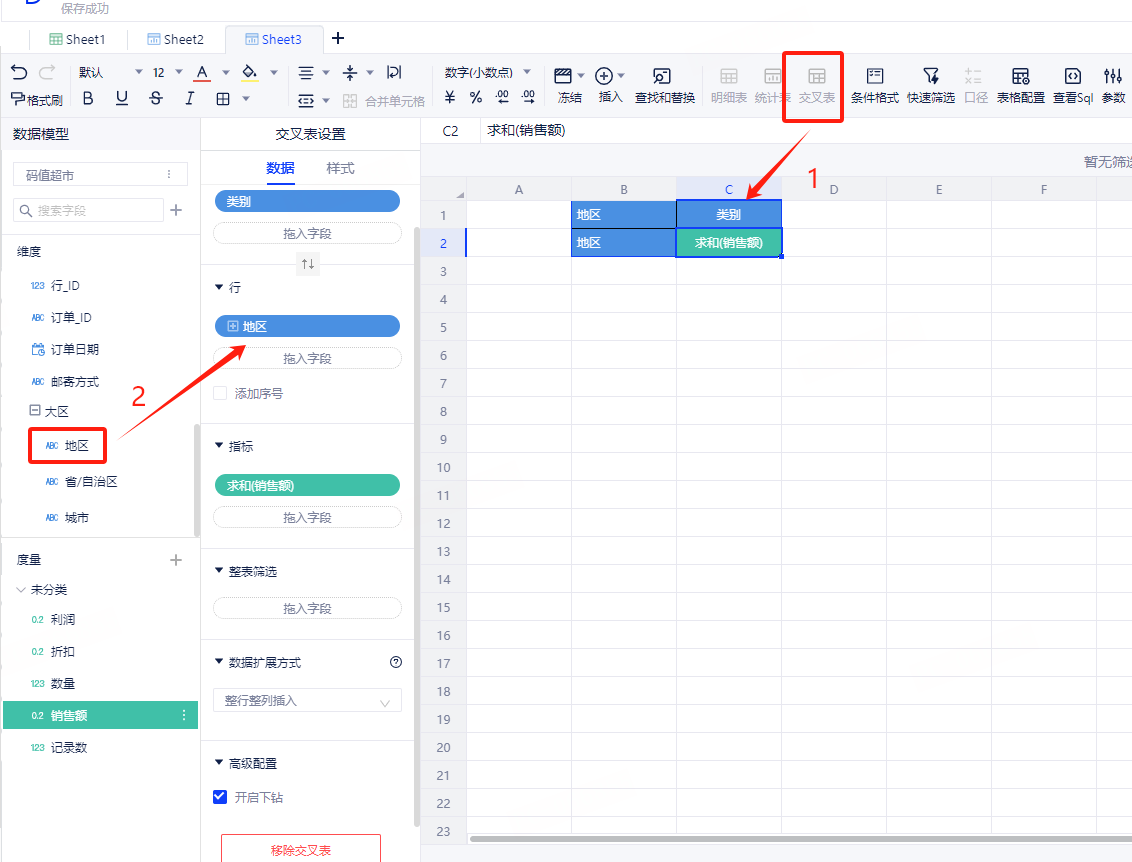The image size is (1132, 862).
Task: Open the 整行整列插入 expansion dropdown
Action: (x=307, y=701)
